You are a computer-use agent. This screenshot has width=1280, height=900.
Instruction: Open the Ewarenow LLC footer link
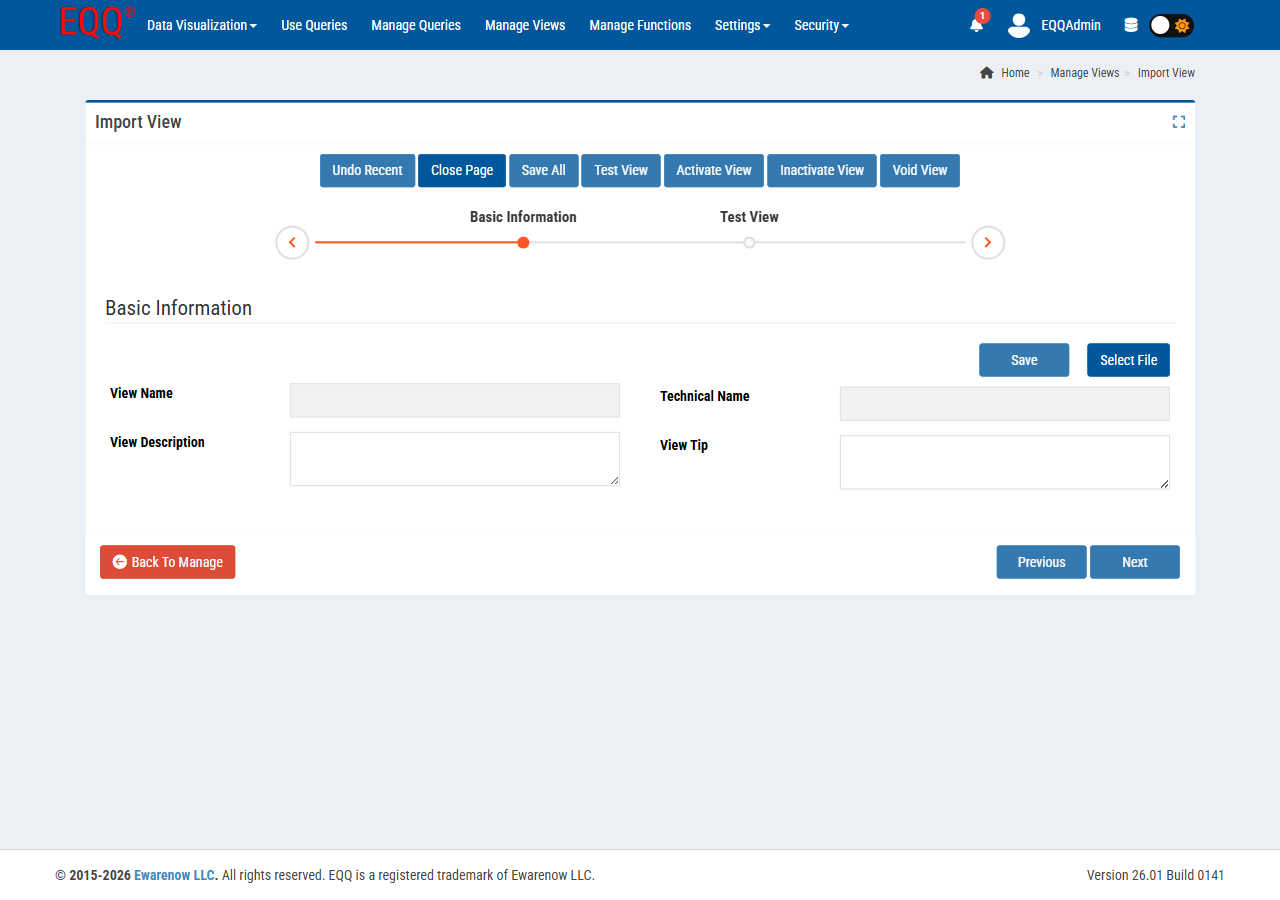coord(174,875)
